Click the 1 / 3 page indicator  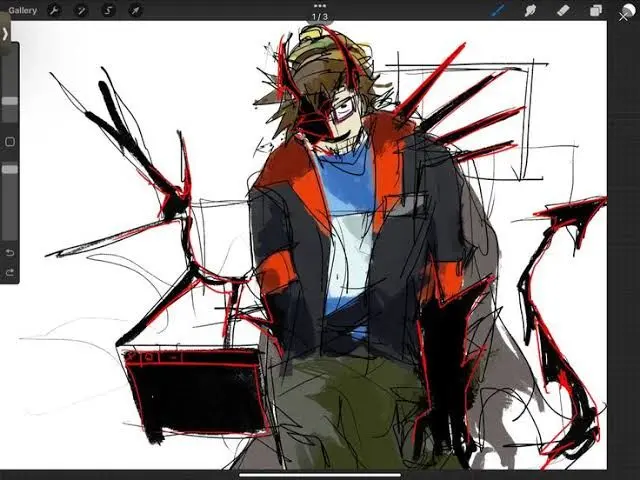coord(320,17)
